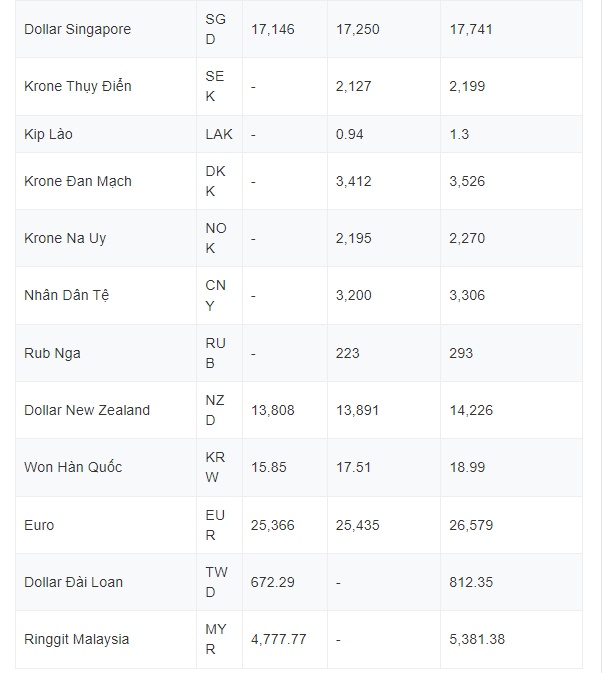
Task: Click the Euro currency name
Action: 39,525
